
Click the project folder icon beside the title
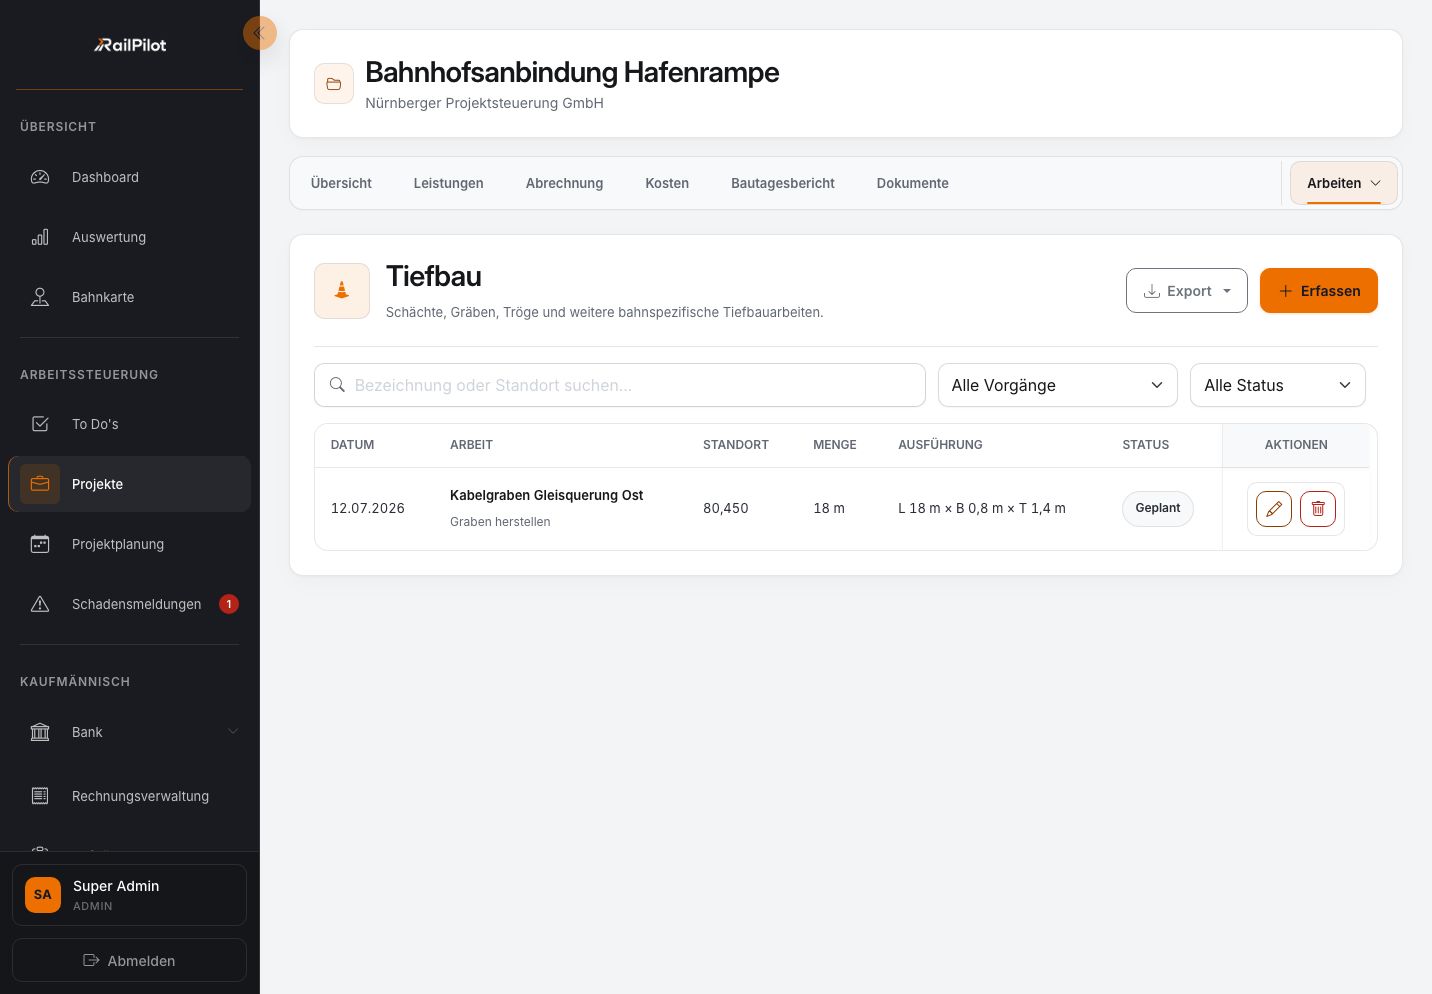click(x=334, y=84)
